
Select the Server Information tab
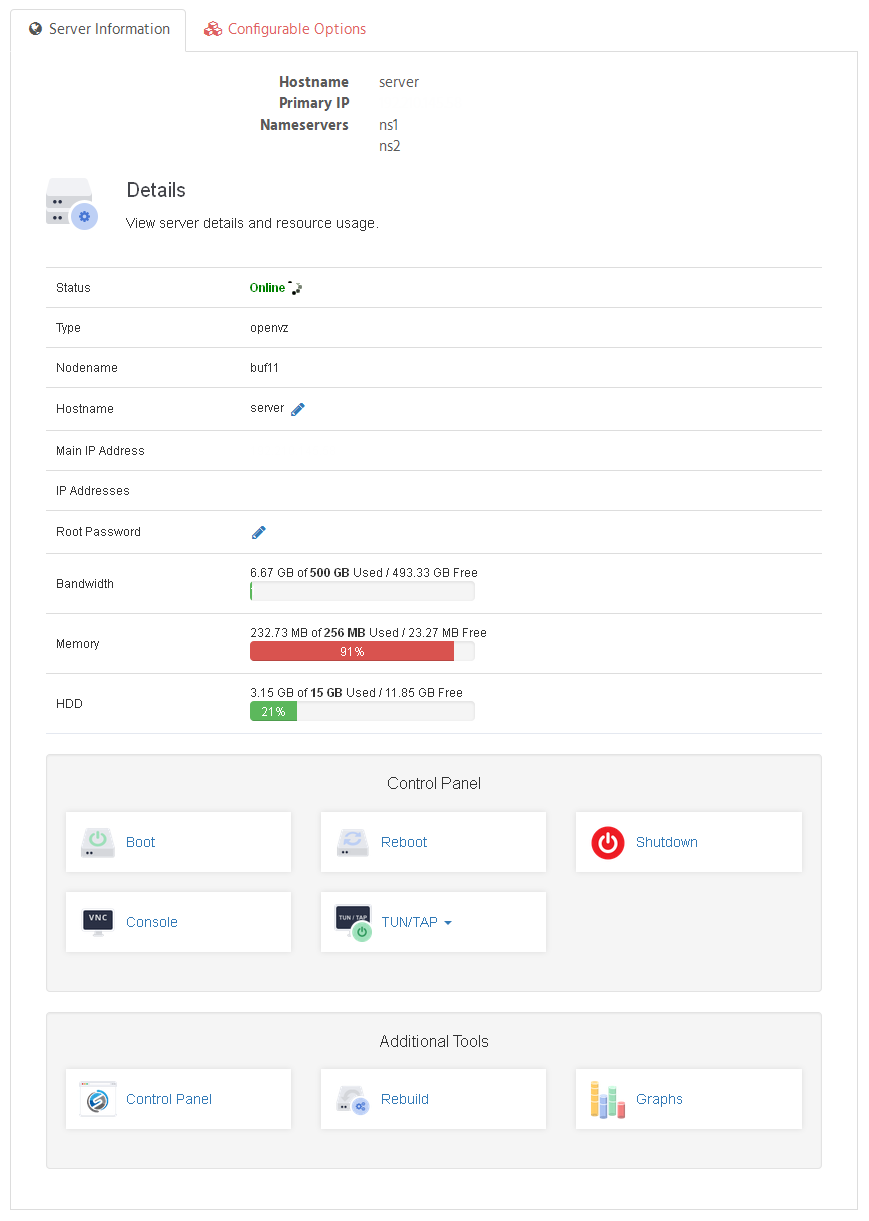99,29
